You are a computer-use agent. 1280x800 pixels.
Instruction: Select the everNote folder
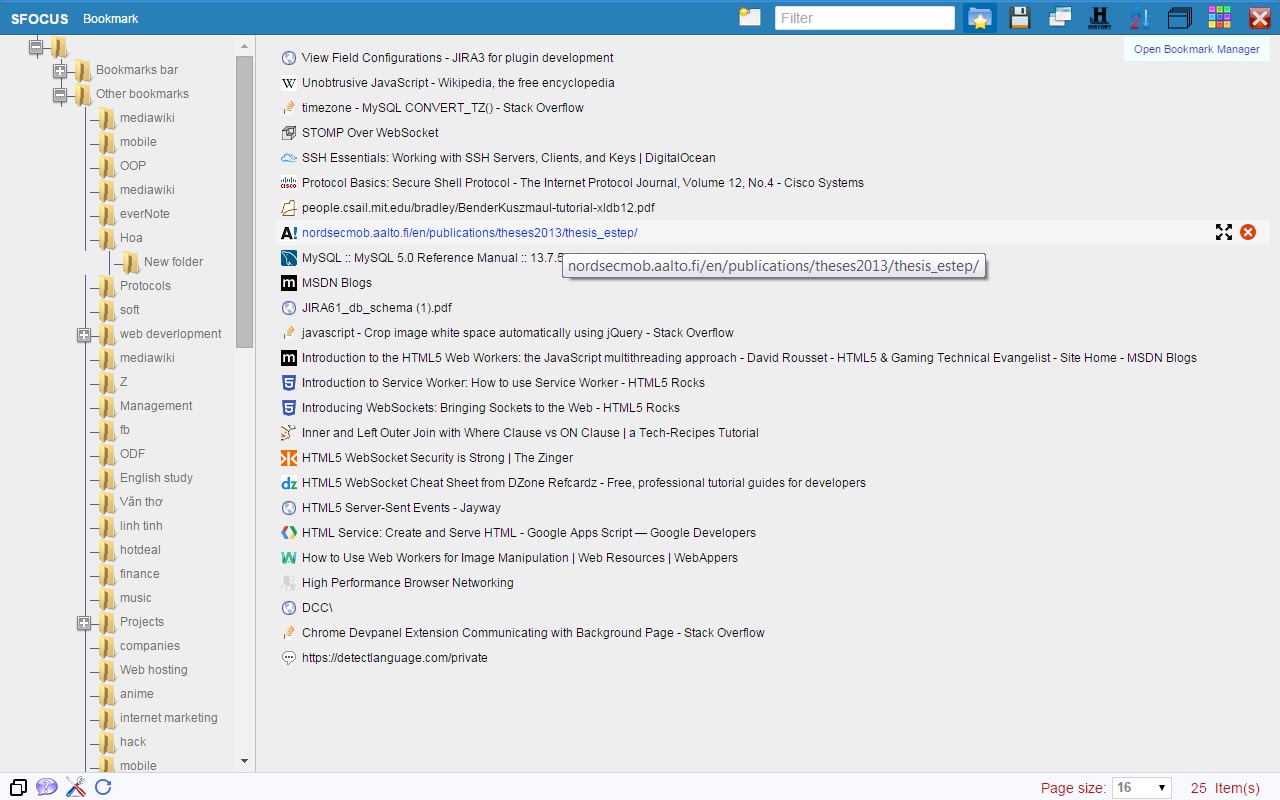(145, 214)
